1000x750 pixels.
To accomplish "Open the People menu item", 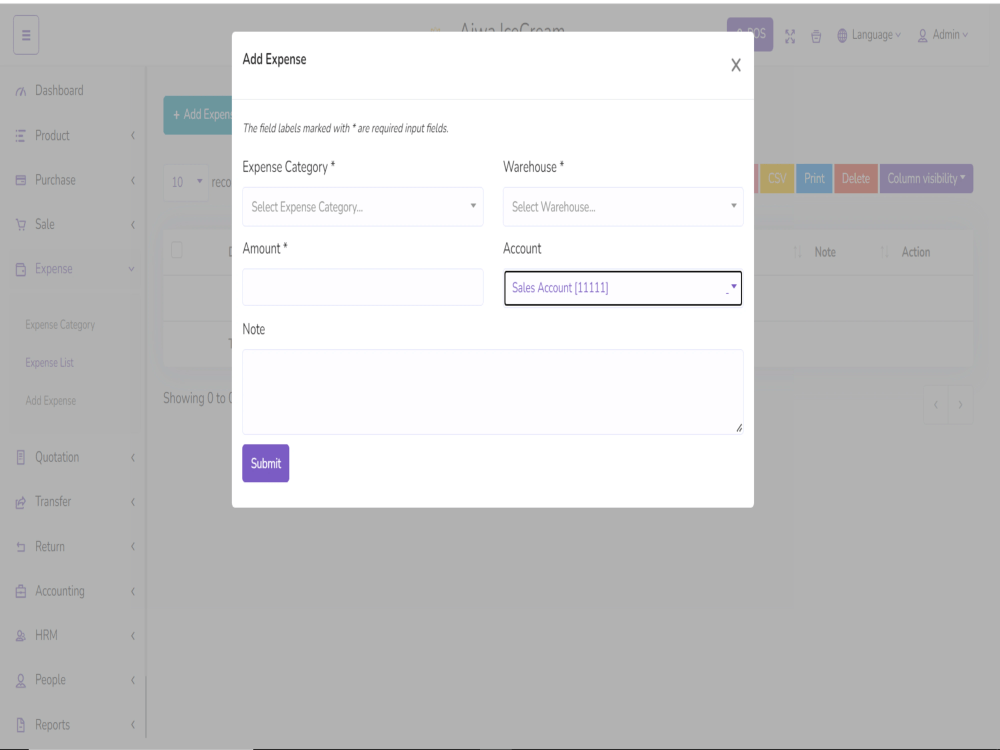I will (x=50, y=680).
